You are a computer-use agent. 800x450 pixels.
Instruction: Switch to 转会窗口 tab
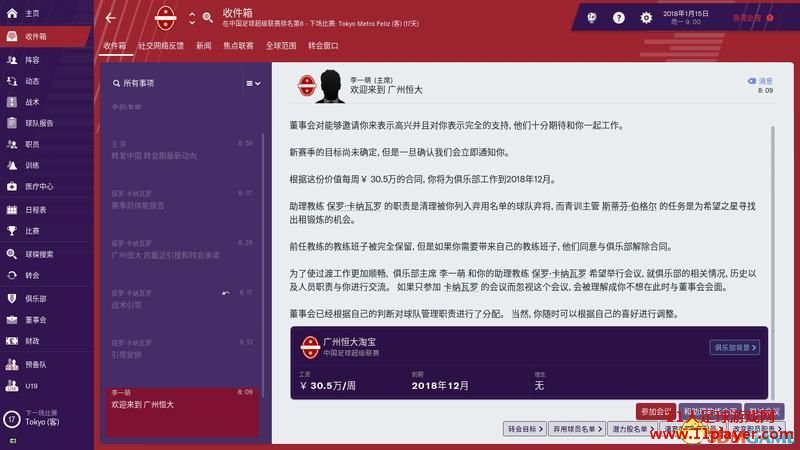(323, 45)
